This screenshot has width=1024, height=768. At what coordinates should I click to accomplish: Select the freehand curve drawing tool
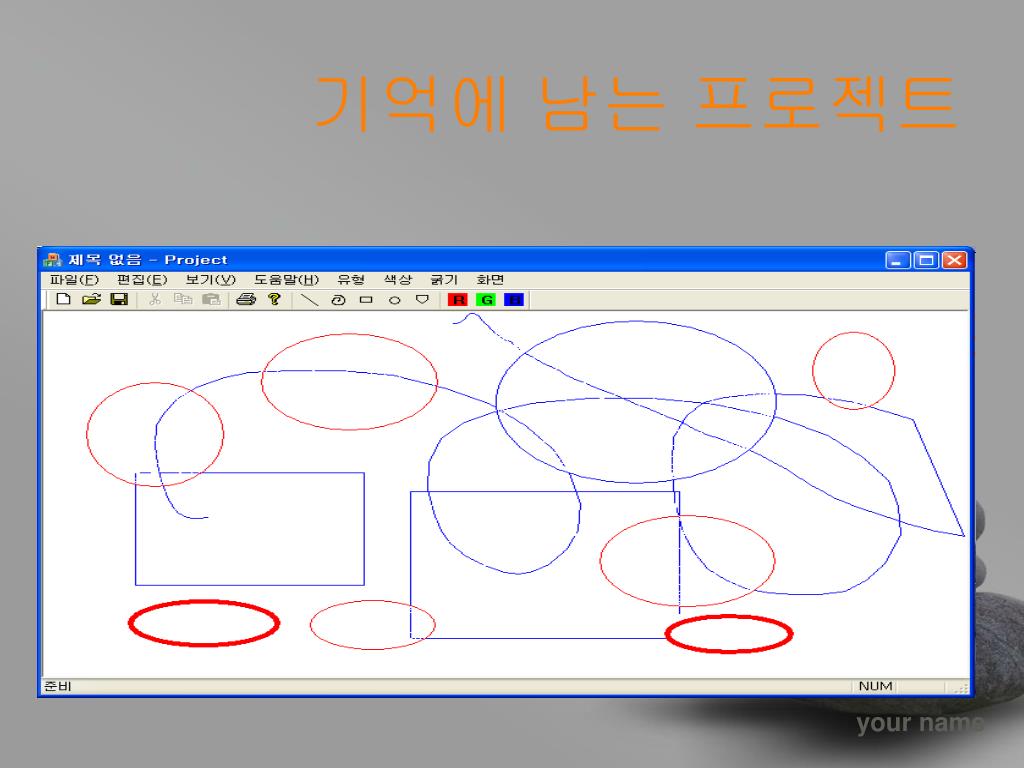pyautogui.click(x=338, y=300)
